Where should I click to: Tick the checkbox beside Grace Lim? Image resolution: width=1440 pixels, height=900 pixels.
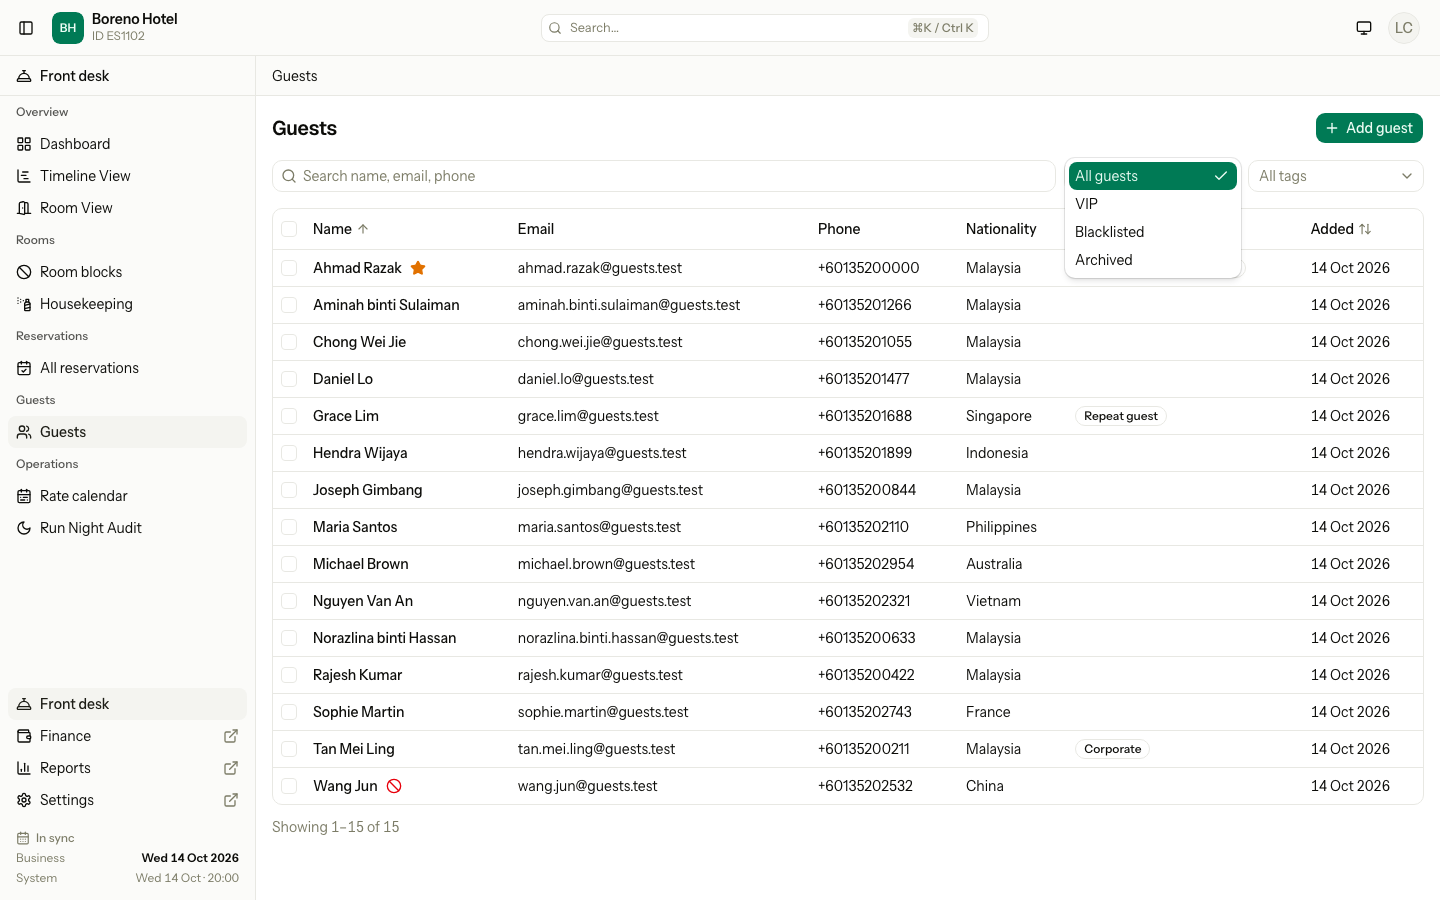pos(289,416)
